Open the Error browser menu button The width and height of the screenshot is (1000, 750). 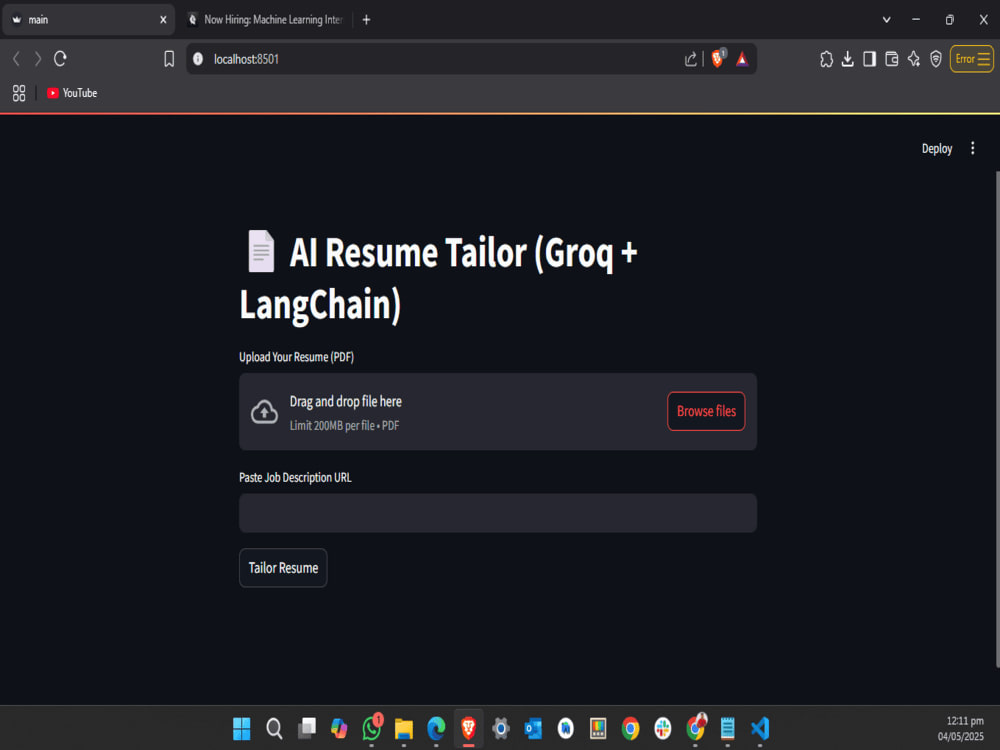[x=972, y=59]
